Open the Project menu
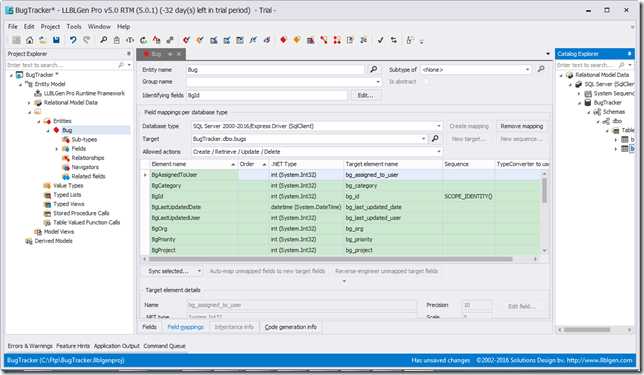The image size is (644, 375). (50, 27)
